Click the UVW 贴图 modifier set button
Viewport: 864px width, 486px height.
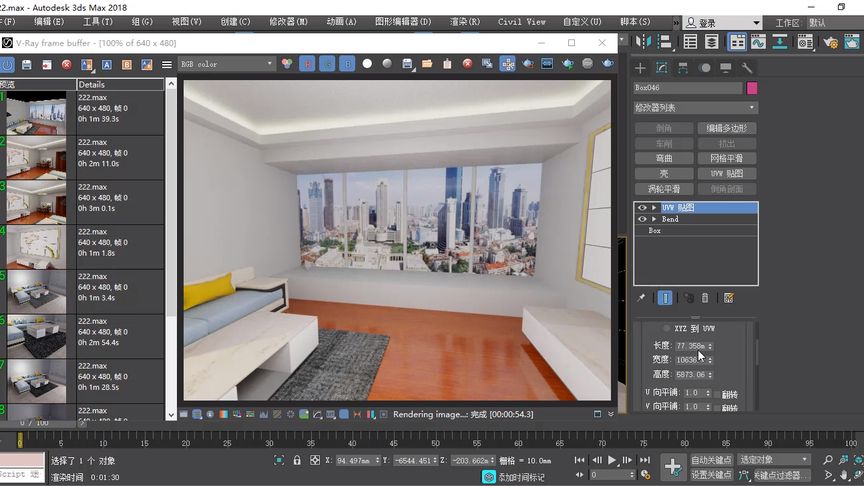pos(727,174)
